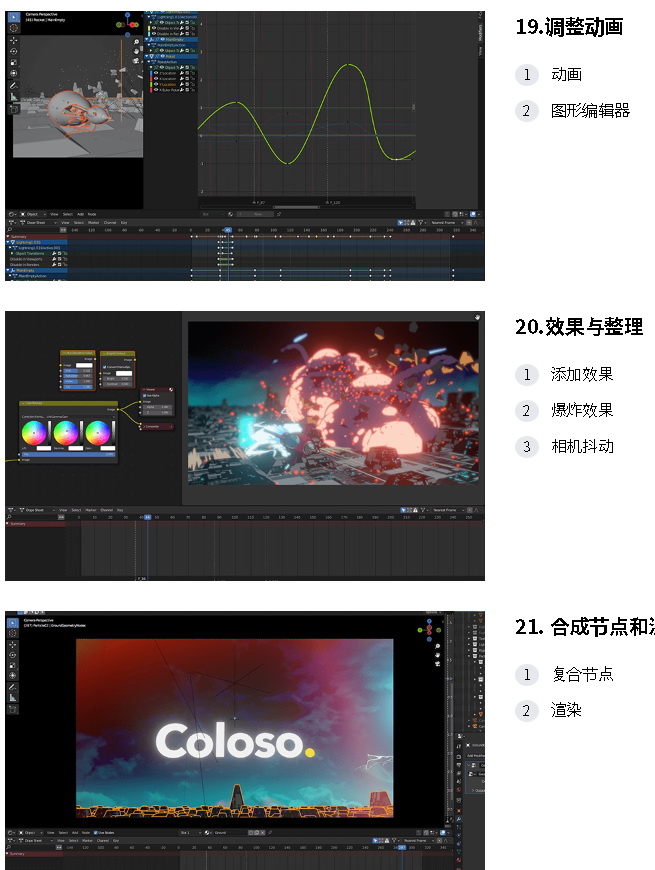The image size is (655, 870).
Task: Open Select menu in lesson 20 dope sheet
Action: point(77,509)
